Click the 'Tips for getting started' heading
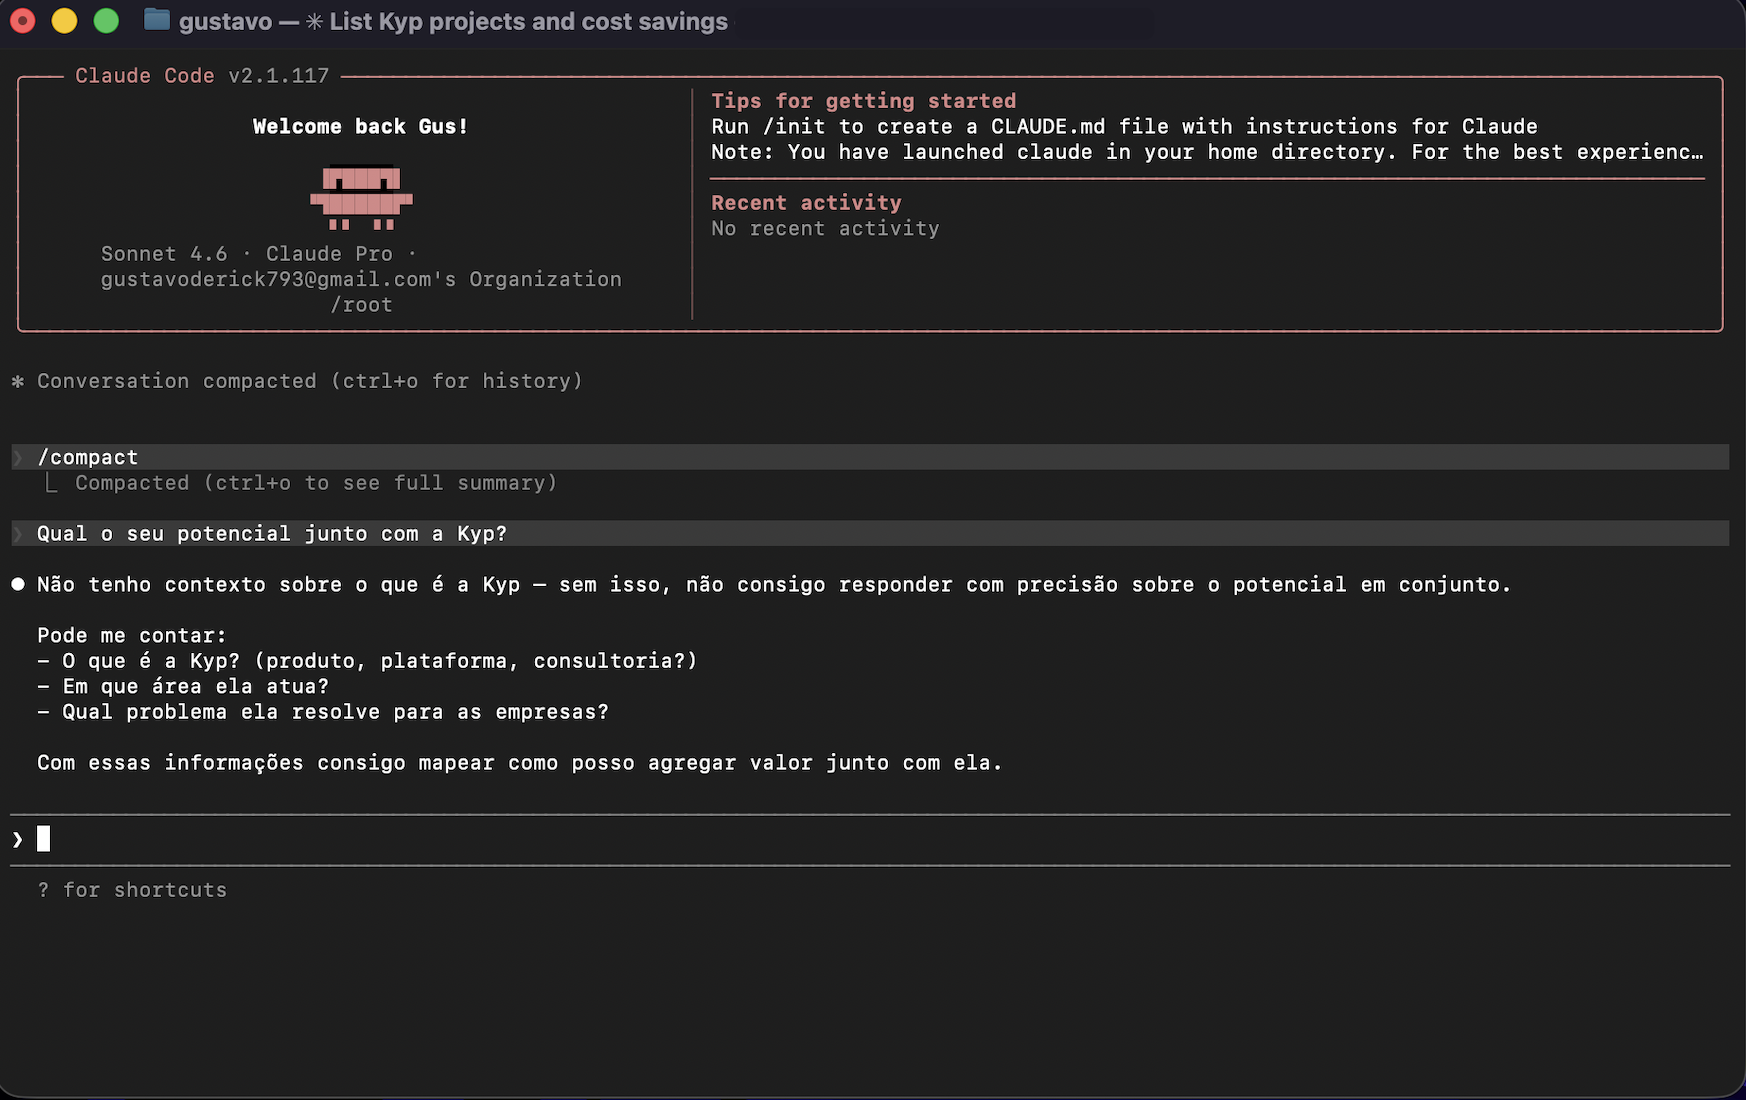Image resolution: width=1746 pixels, height=1100 pixels. point(863,101)
